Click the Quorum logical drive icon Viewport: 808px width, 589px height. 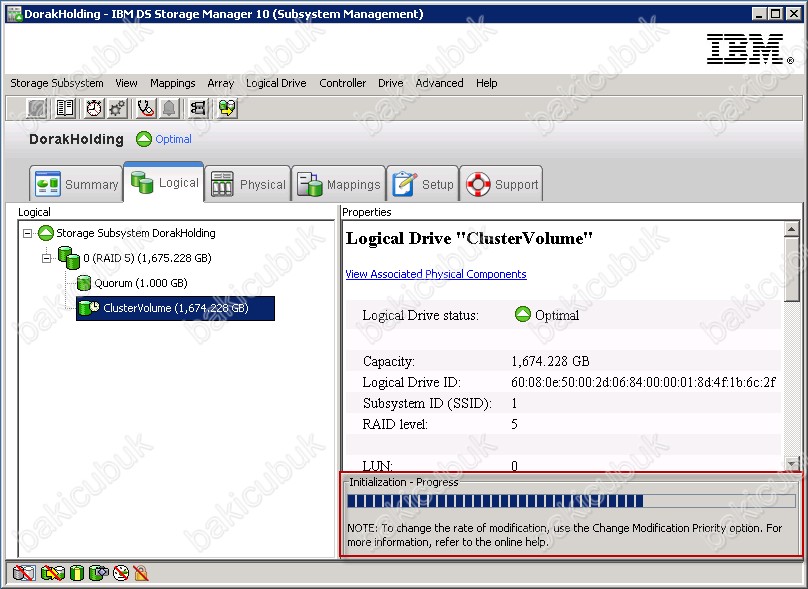(x=83, y=283)
